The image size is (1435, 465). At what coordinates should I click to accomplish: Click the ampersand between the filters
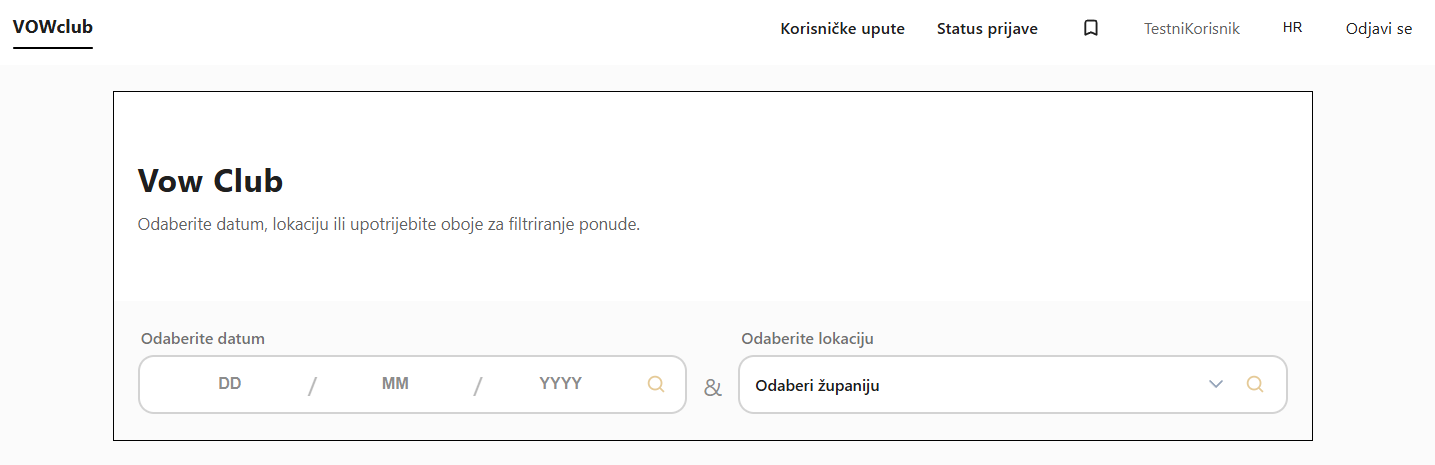click(712, 388)
